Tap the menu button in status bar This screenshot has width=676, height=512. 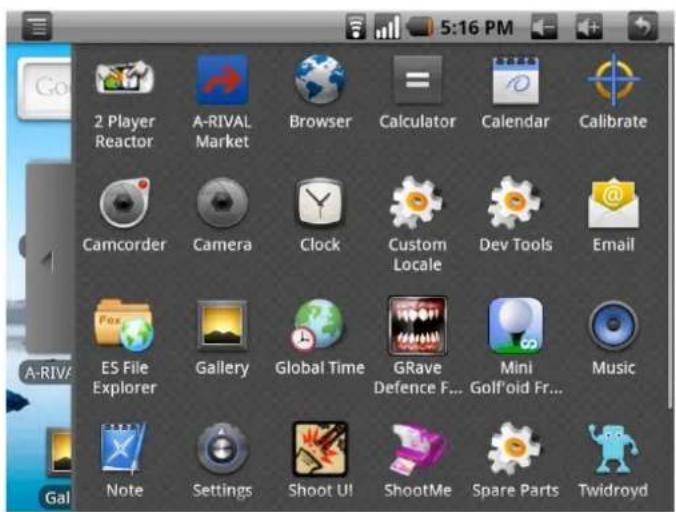point(37,27)
